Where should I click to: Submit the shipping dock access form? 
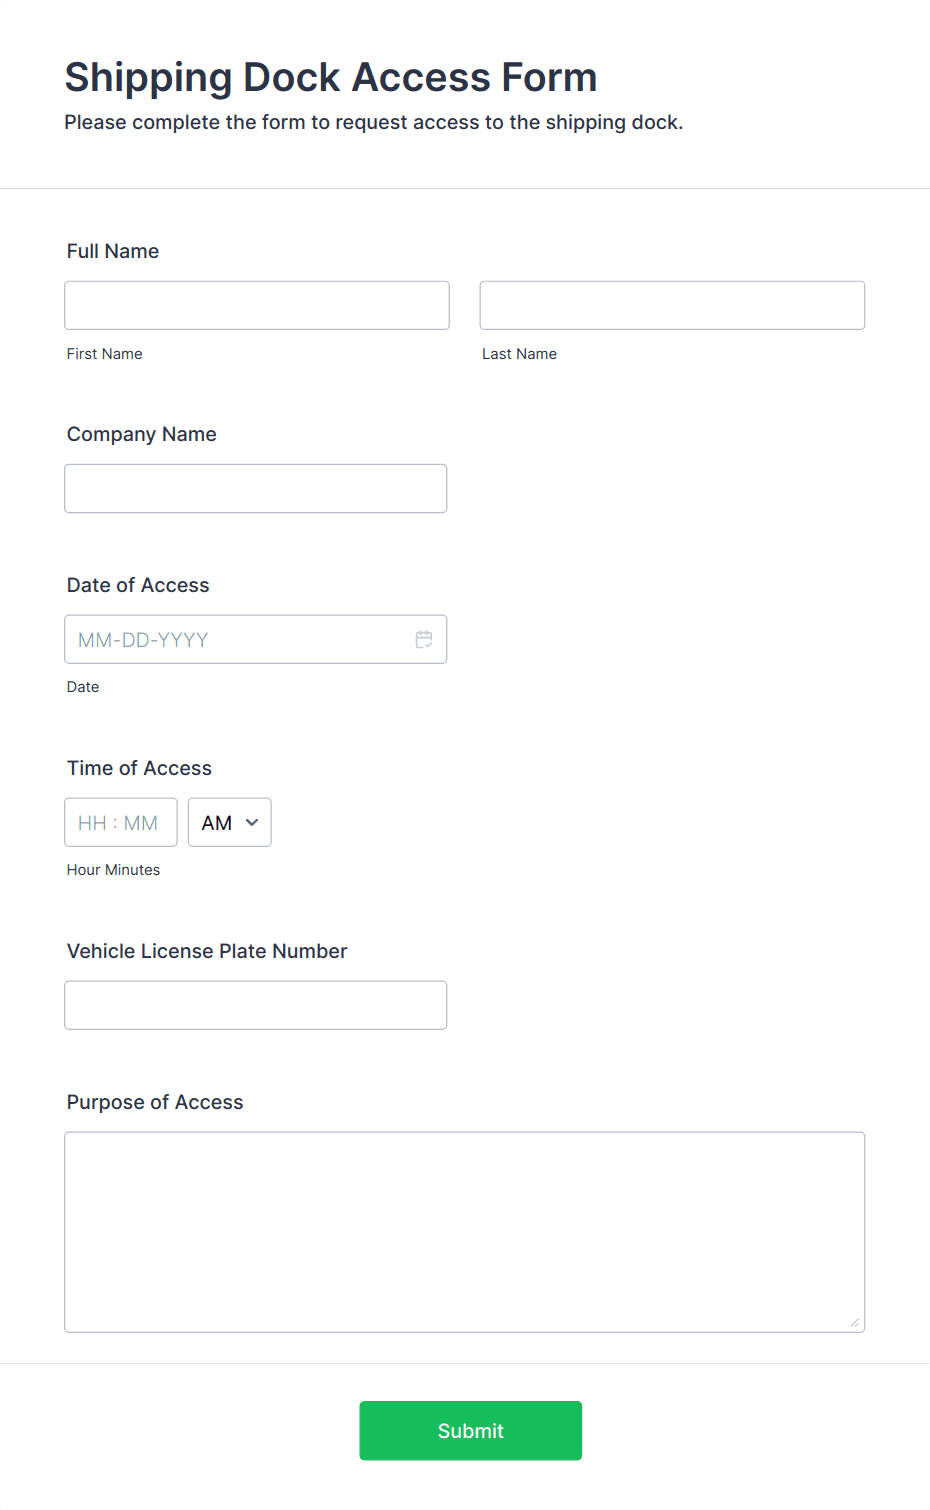pos(471,1430)
